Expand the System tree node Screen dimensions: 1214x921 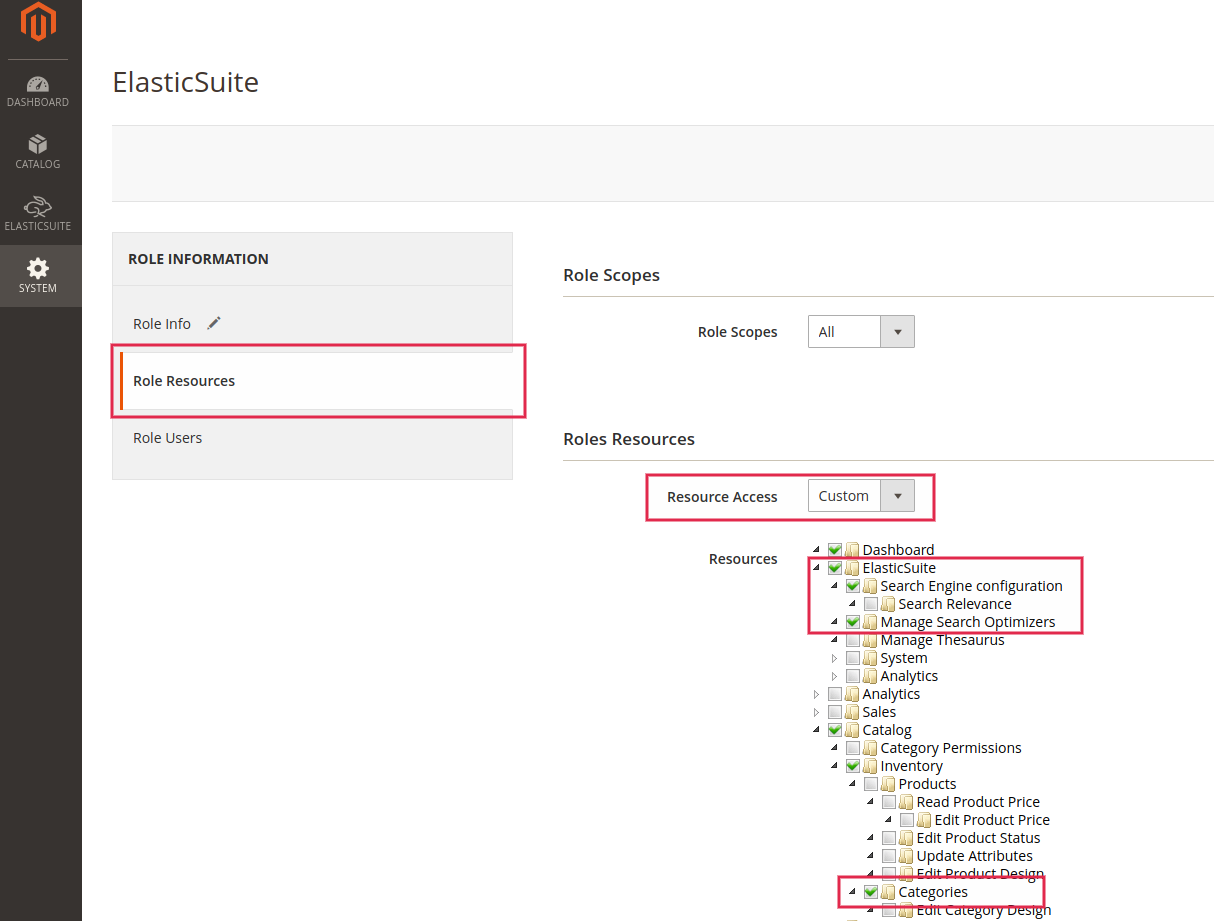(x=834, y=657)
